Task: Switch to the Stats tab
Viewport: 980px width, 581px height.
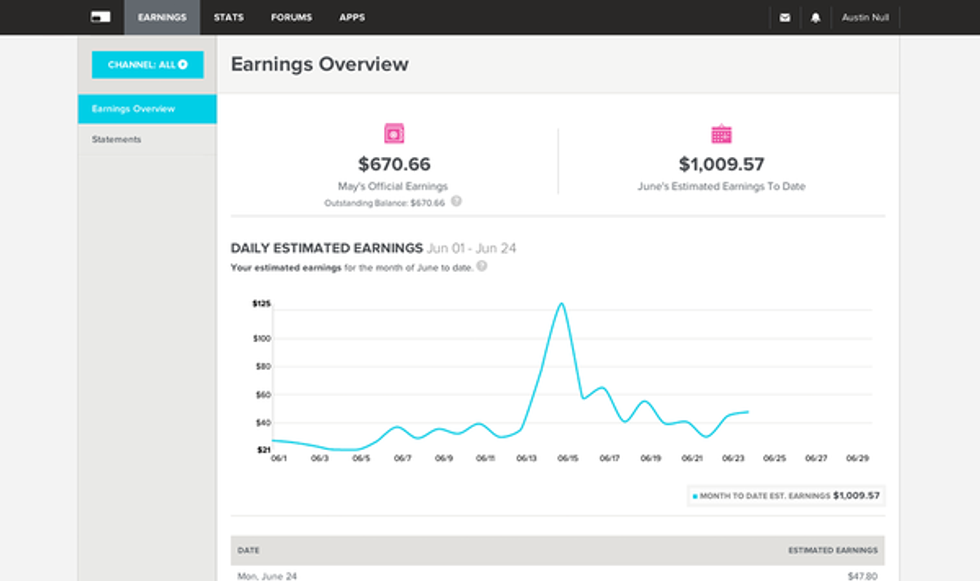Action: click(228, 18)
